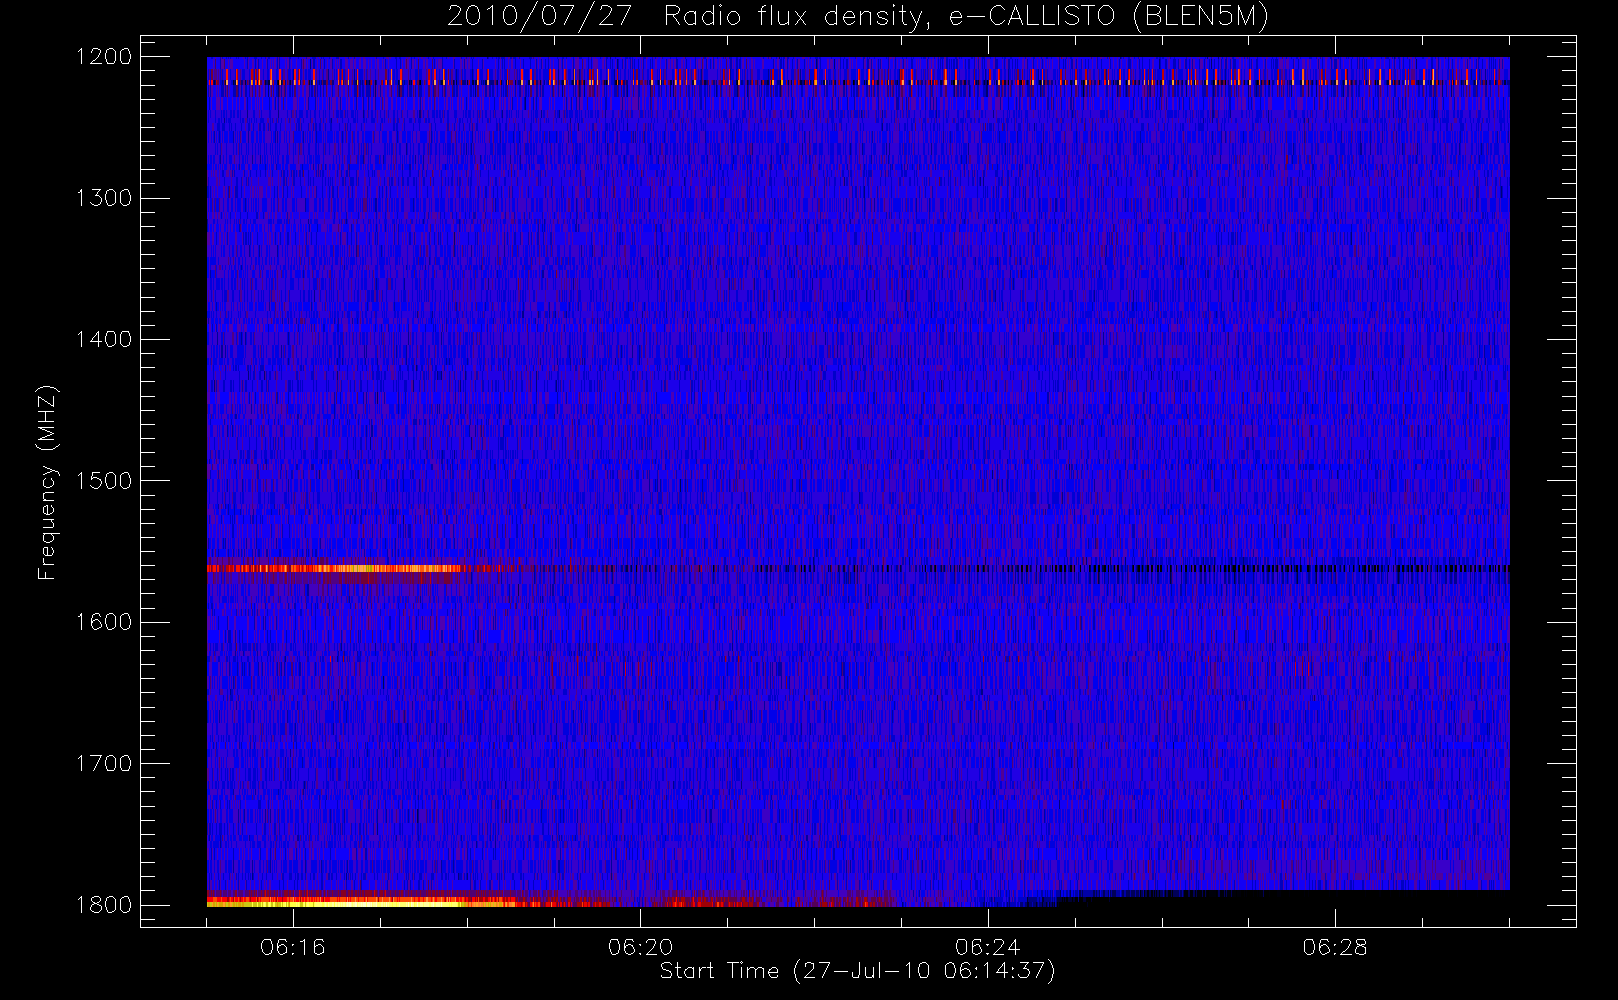The width and height of the screenshot is (1618, 1000).
Task: Click the 06:16 time tick label
Action: point(293,947)
